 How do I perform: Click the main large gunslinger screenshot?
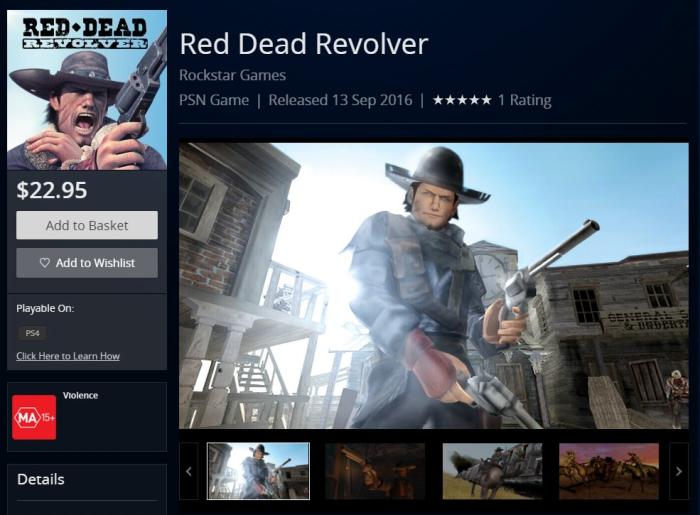point(433,286)
